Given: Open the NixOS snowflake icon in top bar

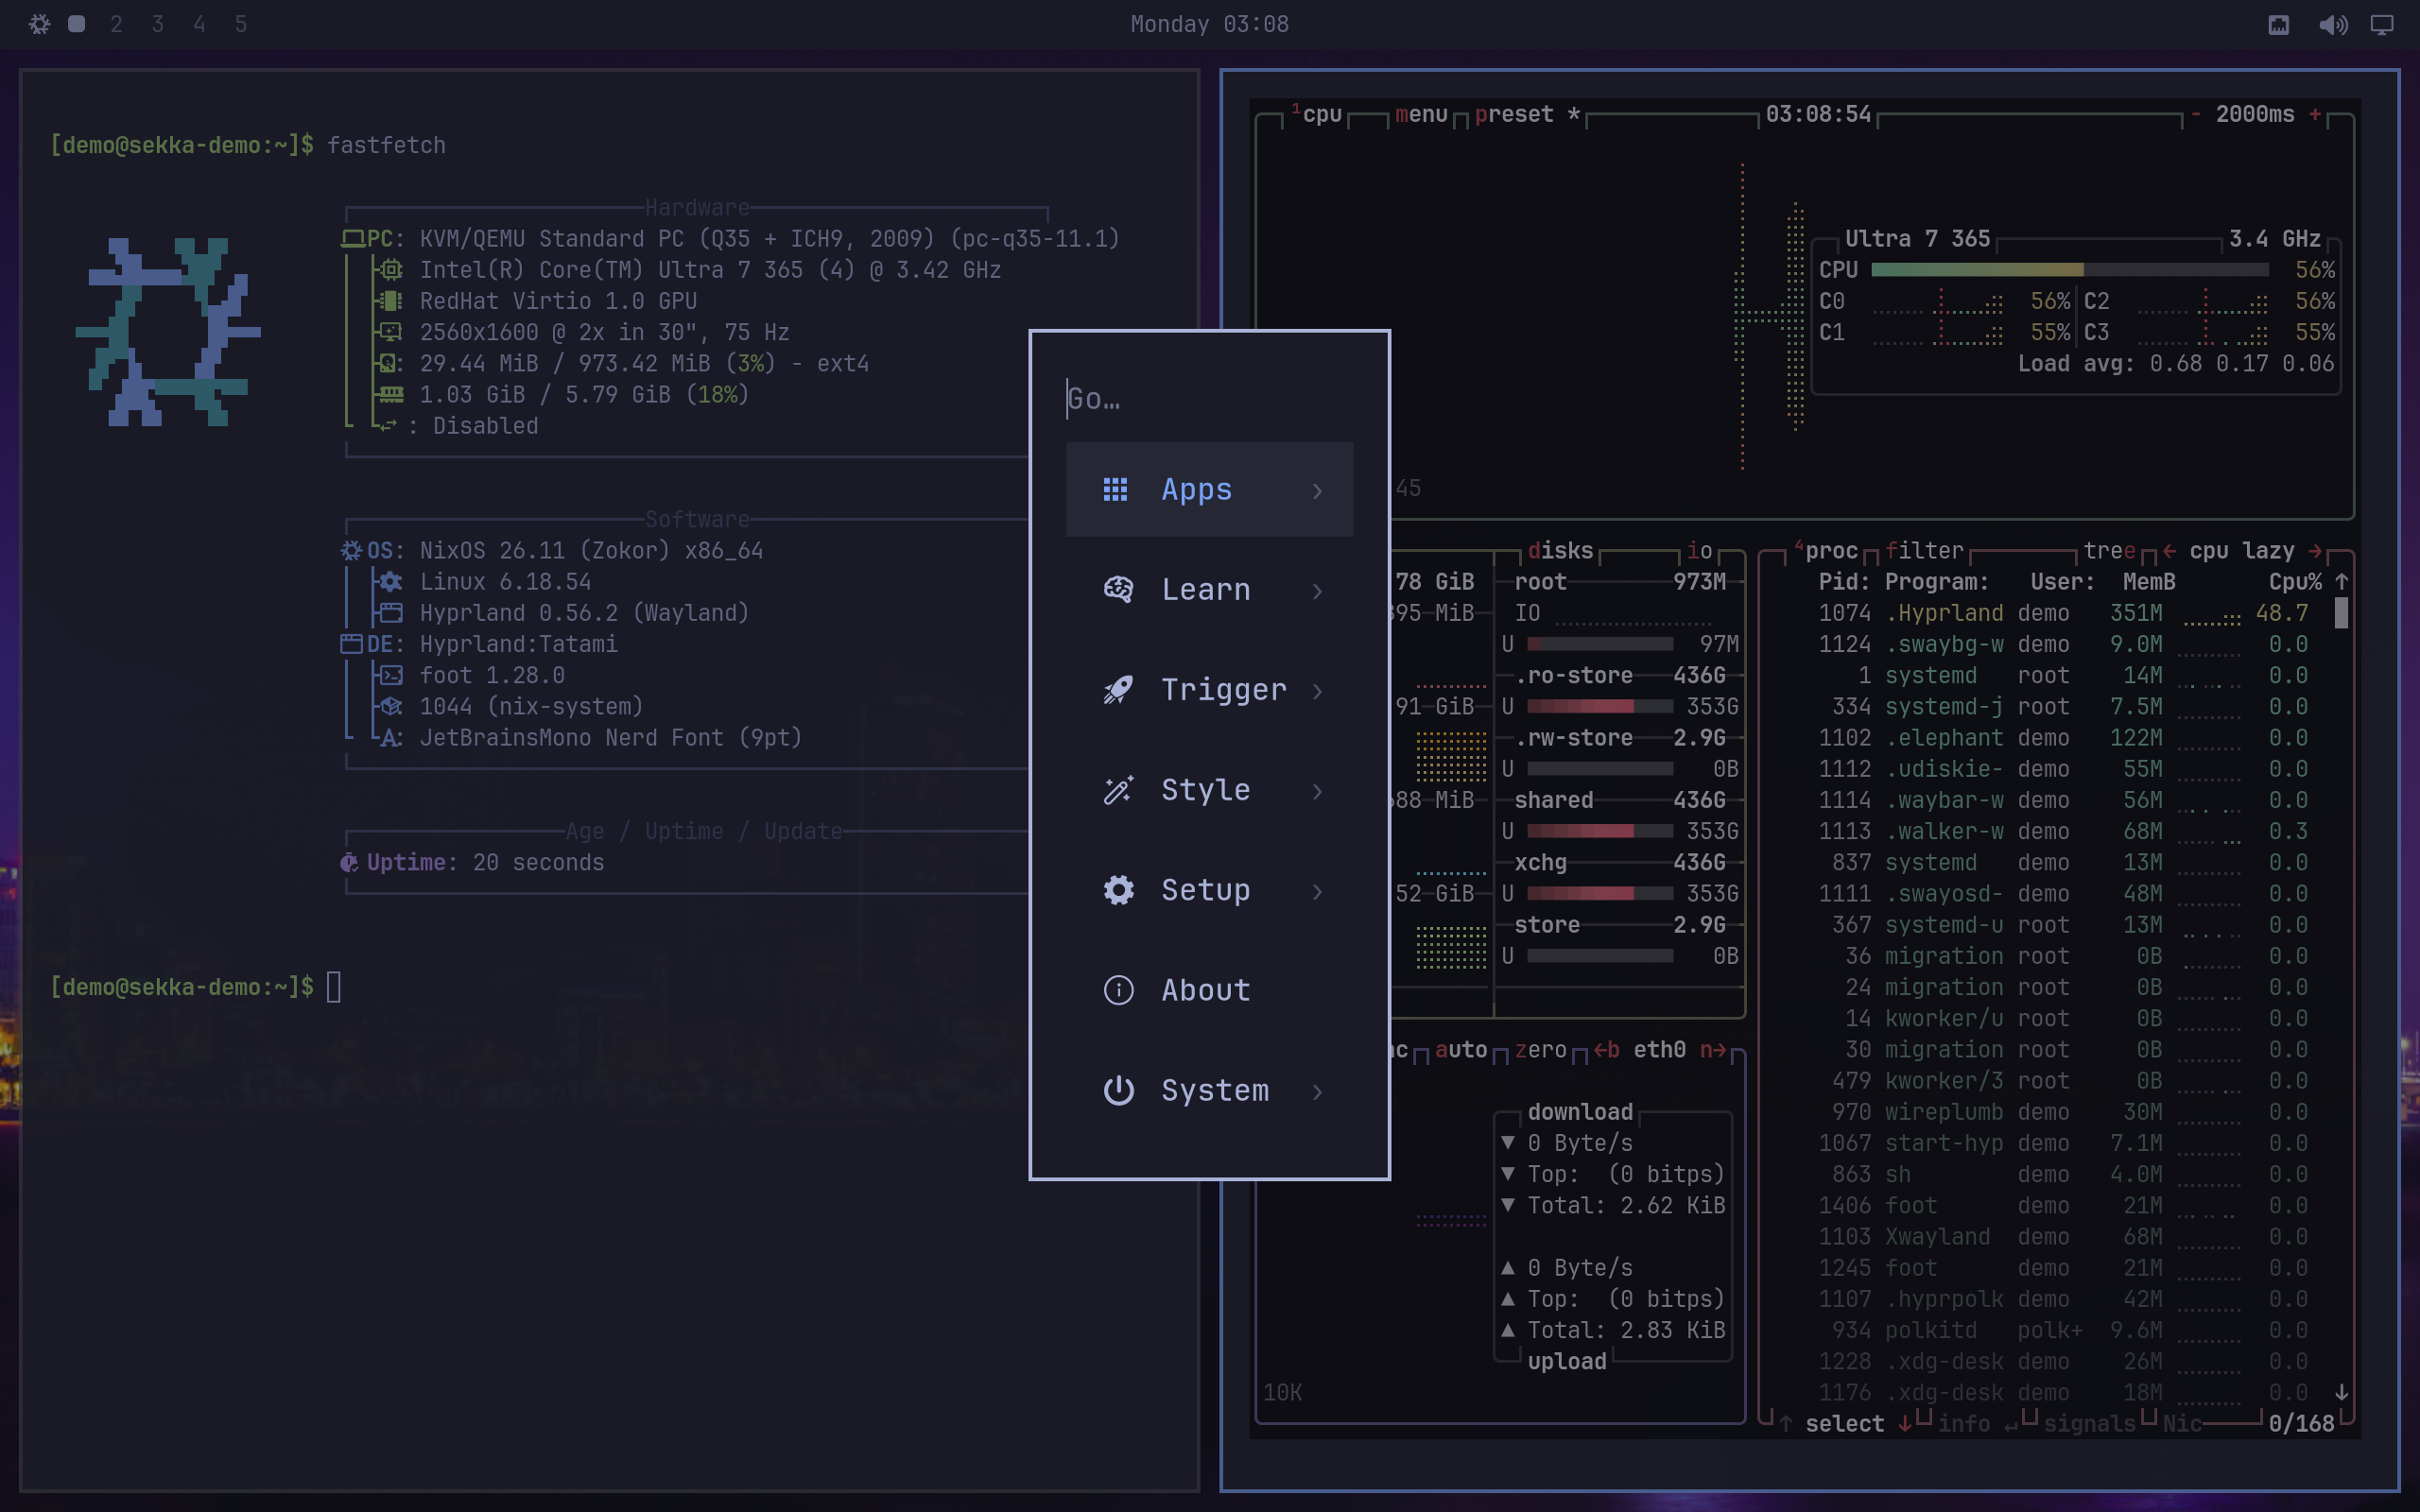Looking at the screenshot, I should tap(39, 24).
